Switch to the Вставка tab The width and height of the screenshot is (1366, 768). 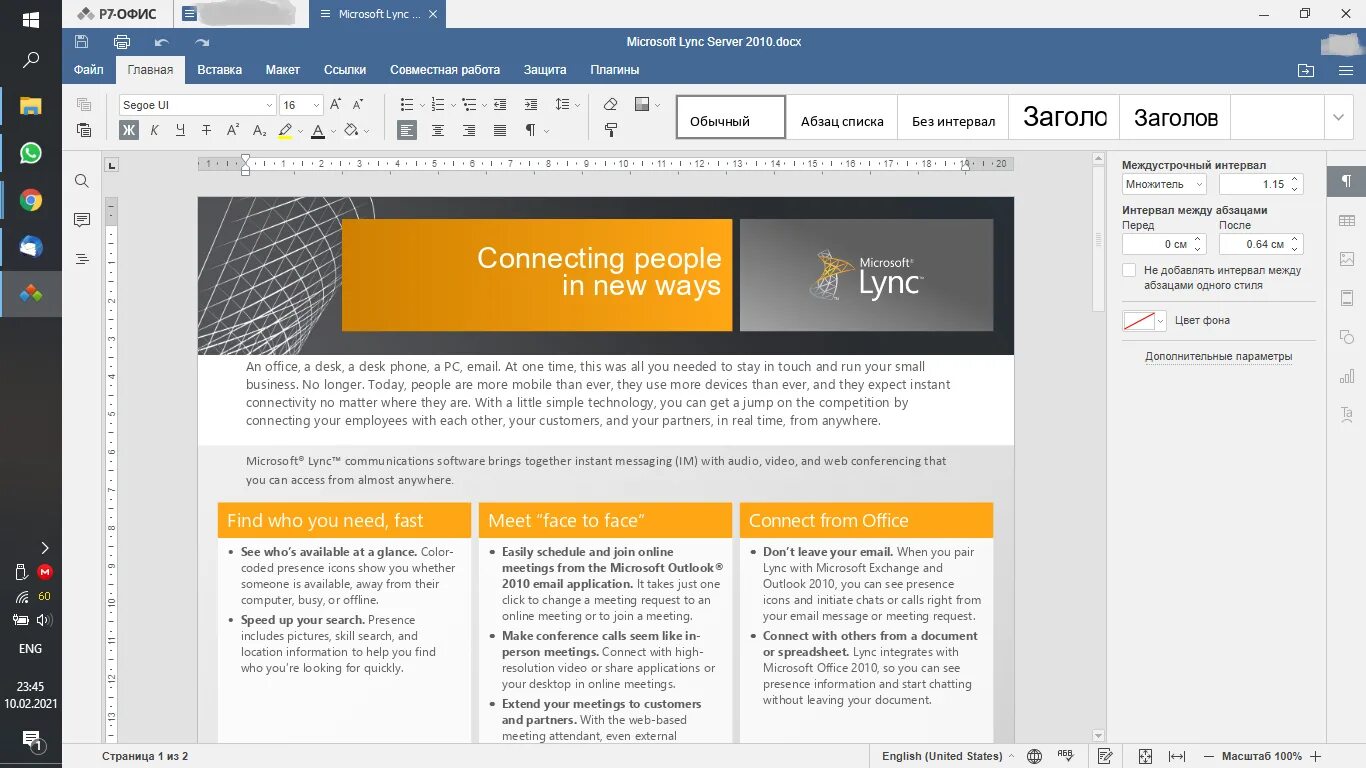click(x=219, y=70)
